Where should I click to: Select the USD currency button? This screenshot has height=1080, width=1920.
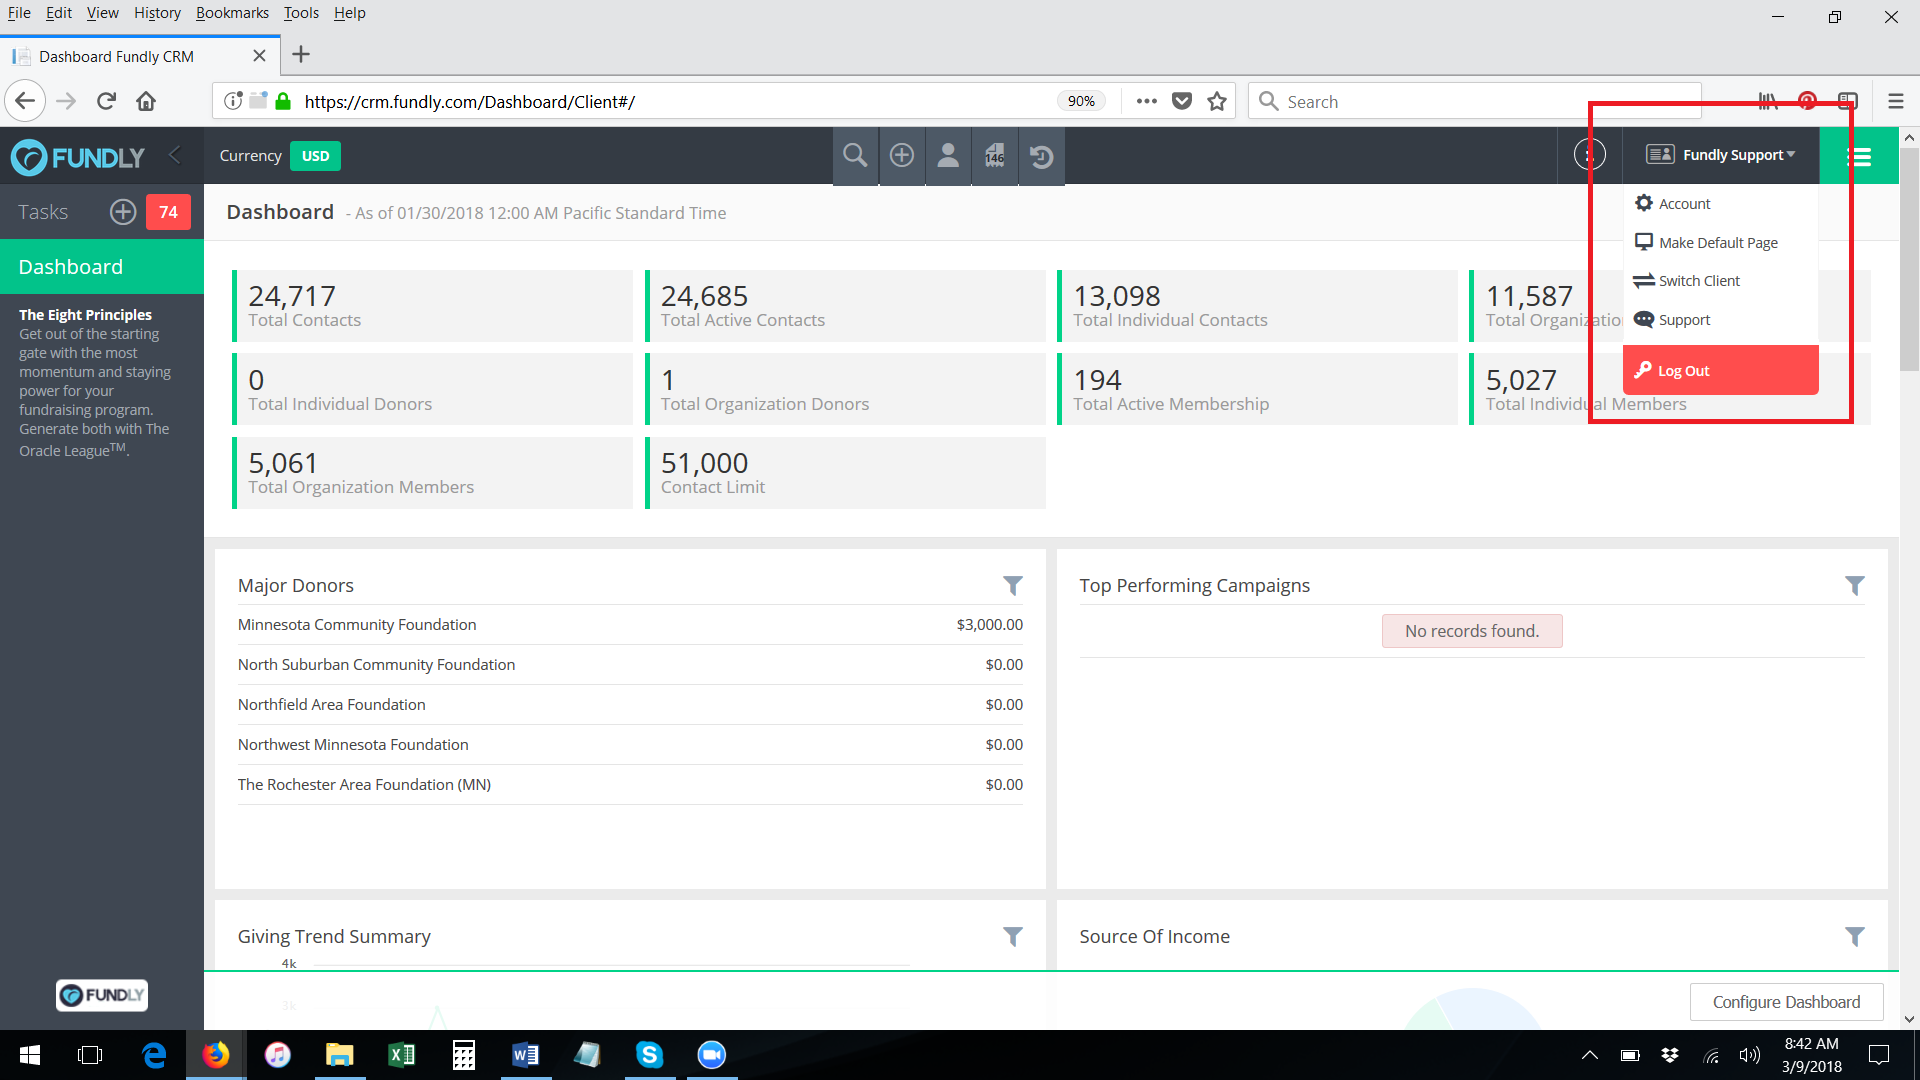(x=315, y=156)
